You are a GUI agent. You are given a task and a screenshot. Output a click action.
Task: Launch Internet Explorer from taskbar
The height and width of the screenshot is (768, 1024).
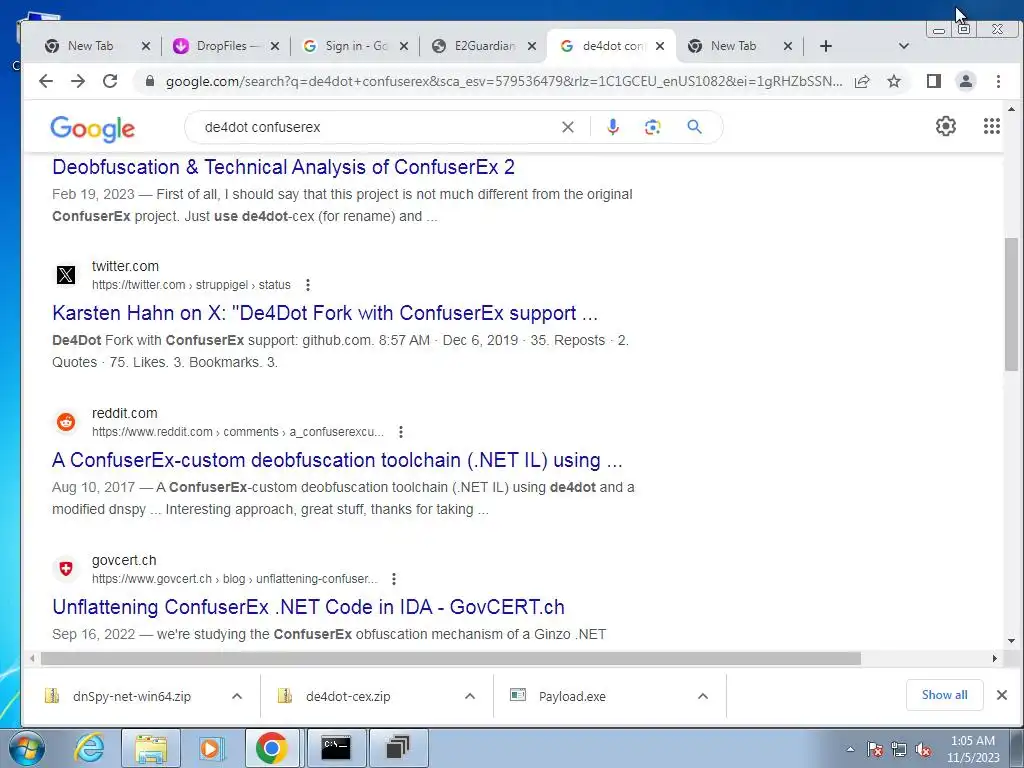pos(89,748)
